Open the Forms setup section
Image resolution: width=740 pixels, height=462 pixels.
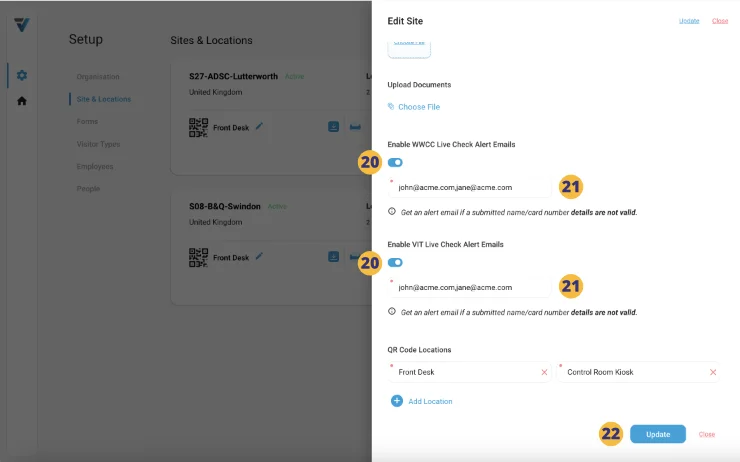coord(87,121)
